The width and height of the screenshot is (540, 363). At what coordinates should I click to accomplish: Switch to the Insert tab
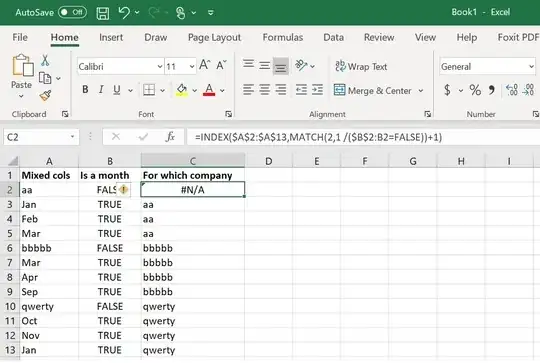click(x=111, y=37)
